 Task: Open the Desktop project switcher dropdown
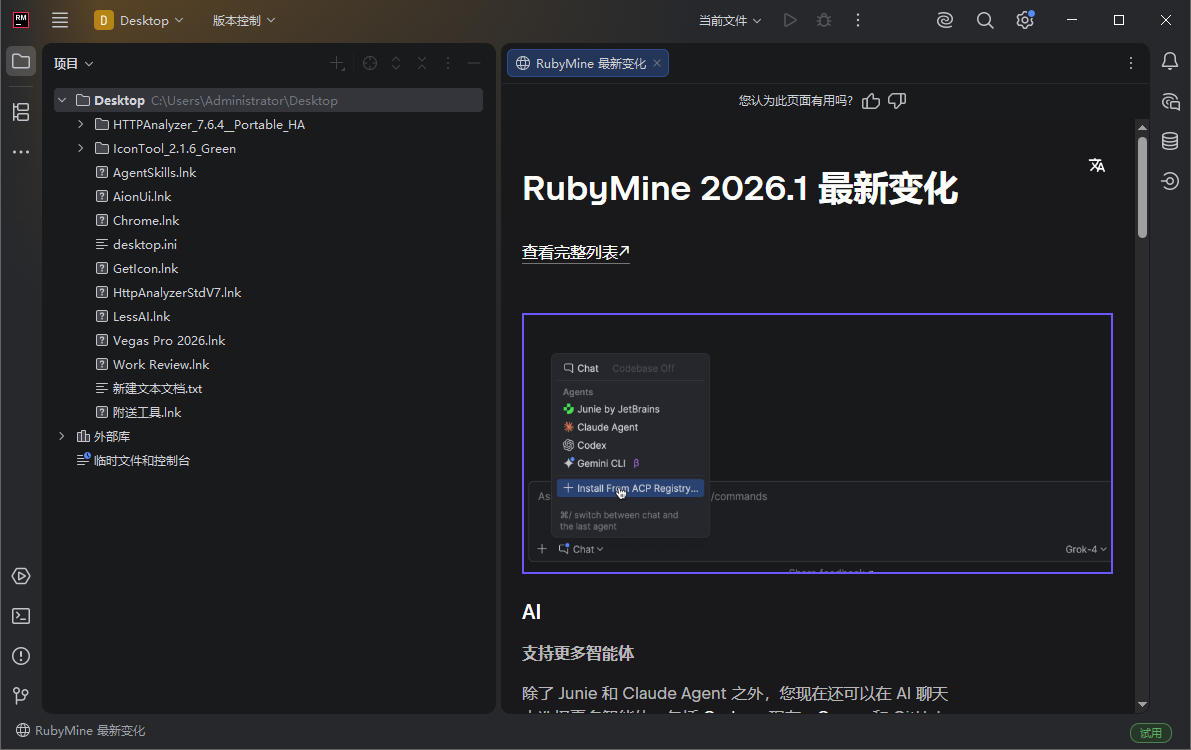pyautogui.click(x=140, y=19)
